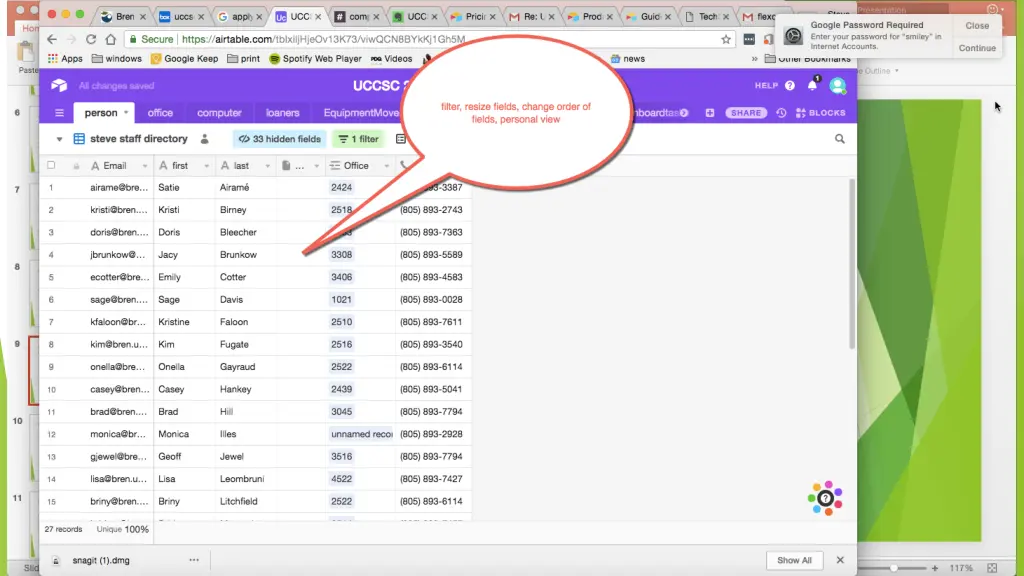Screen dimensions: 1024x576
Task: Close the downloads bar
Action: 840,560
